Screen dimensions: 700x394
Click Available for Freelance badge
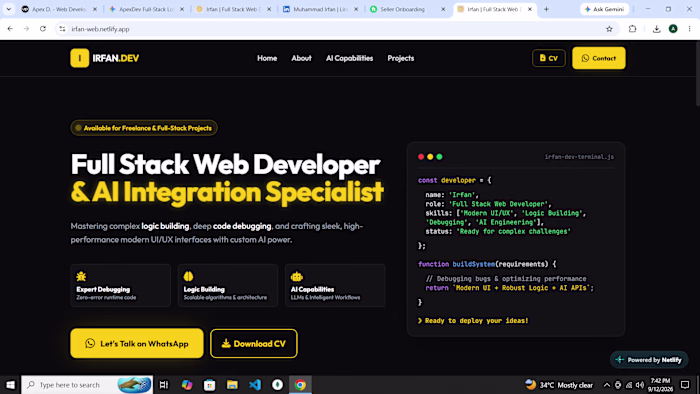tap(144, 128)
